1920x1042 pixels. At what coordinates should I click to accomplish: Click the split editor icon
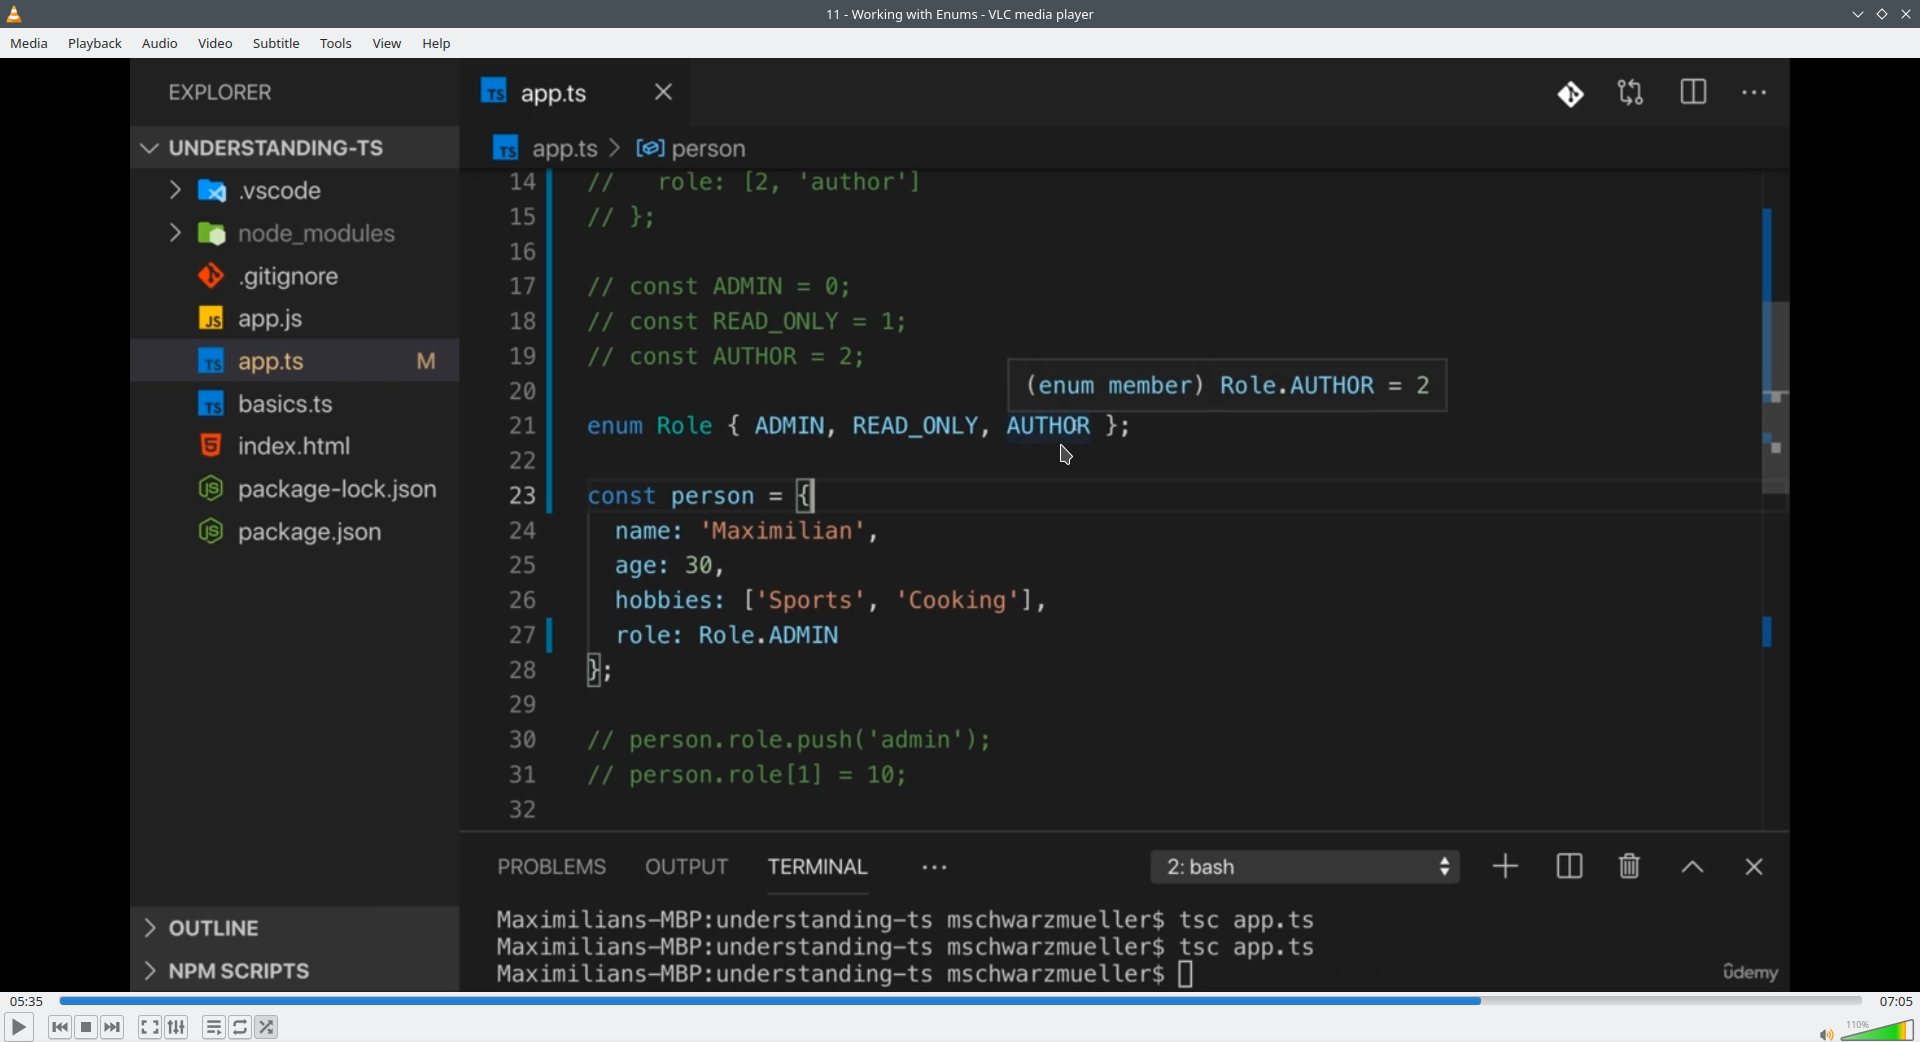[1693, 92]
